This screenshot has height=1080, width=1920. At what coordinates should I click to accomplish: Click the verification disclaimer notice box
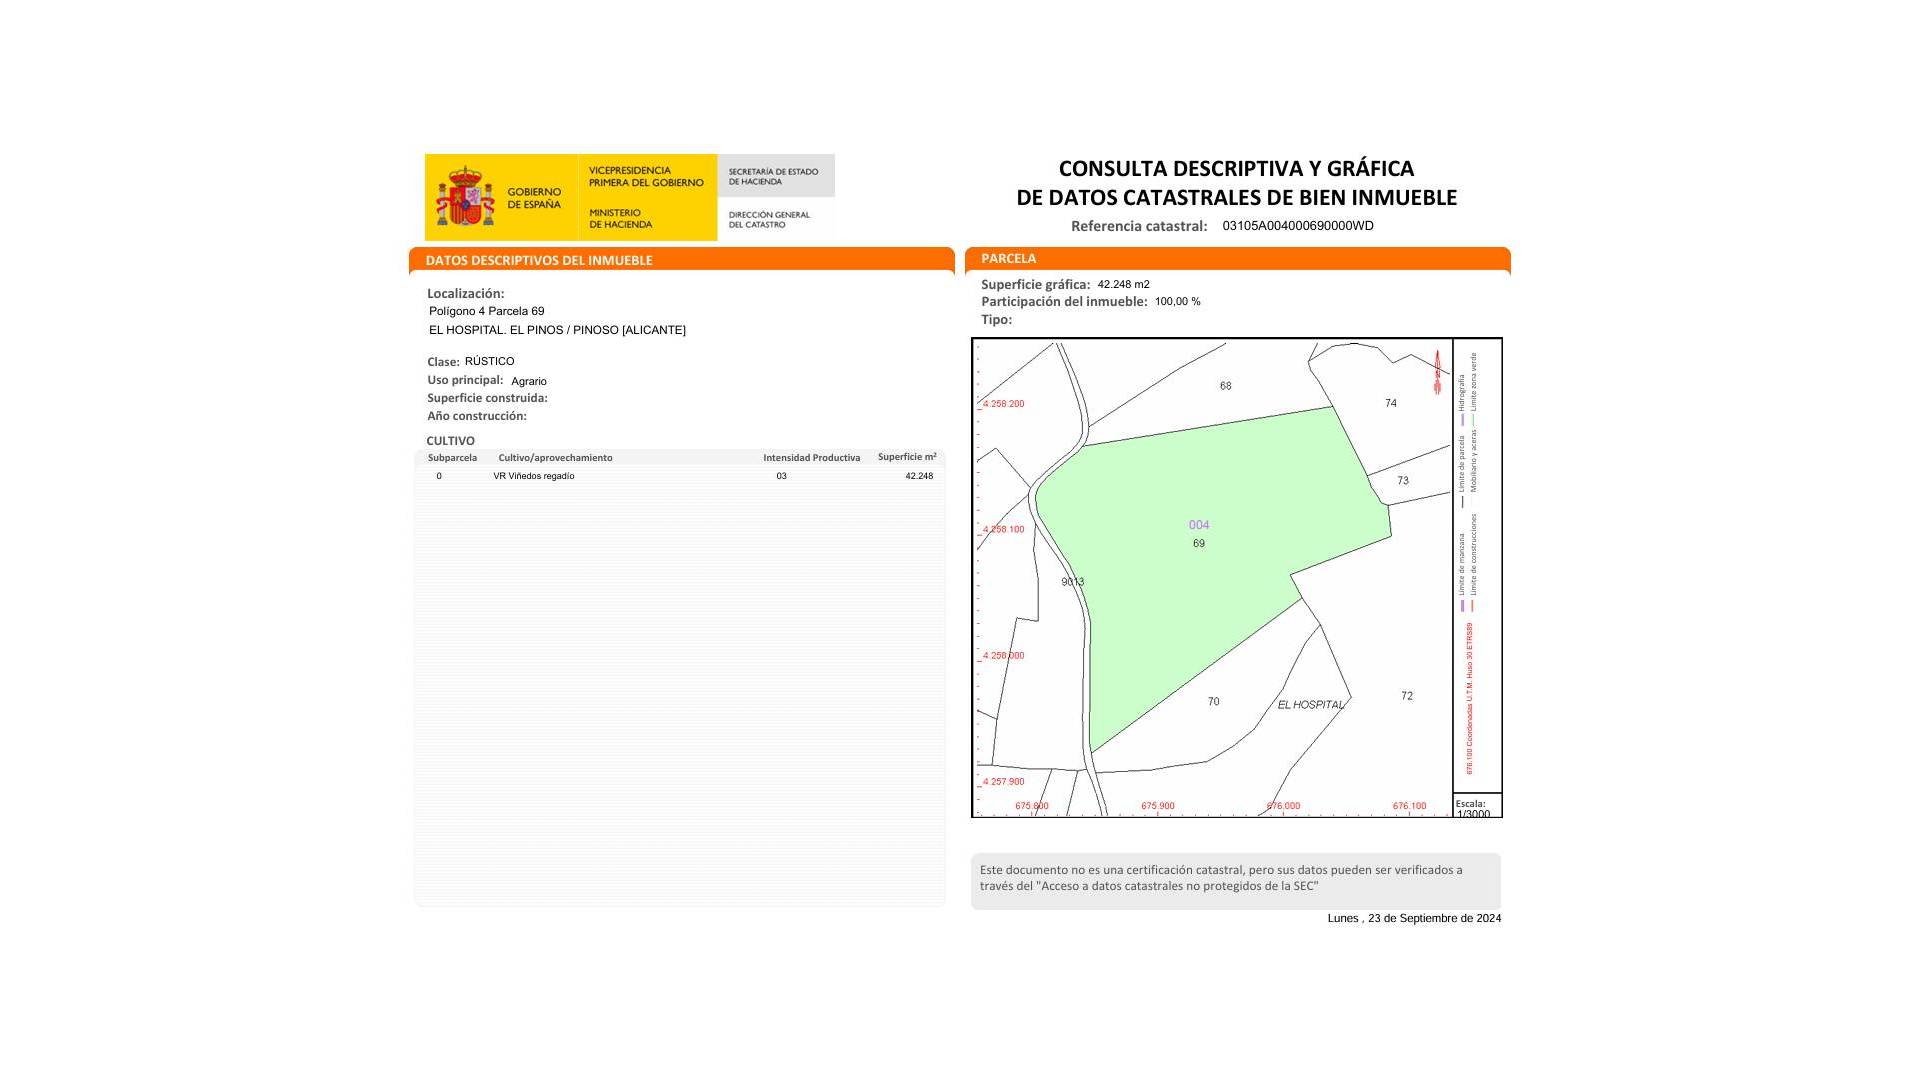tap(1235, 879)
